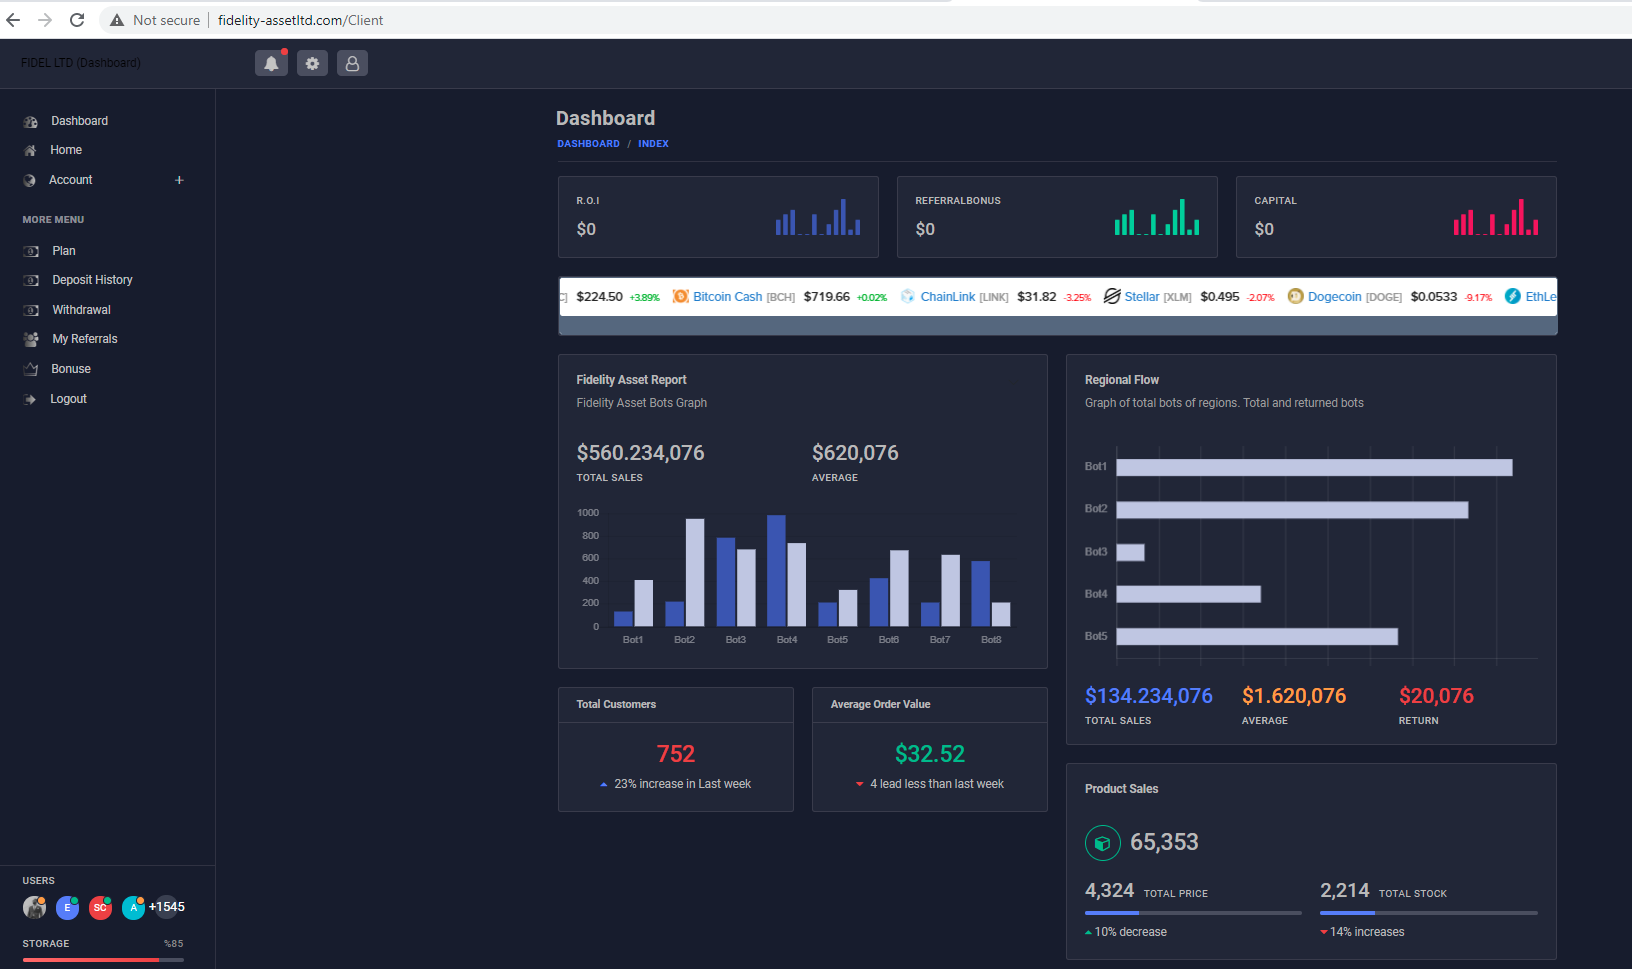Select Logout in the sidebar
Screen dimensions: 1632x969
pyautogui.click(x=68, y=399)
